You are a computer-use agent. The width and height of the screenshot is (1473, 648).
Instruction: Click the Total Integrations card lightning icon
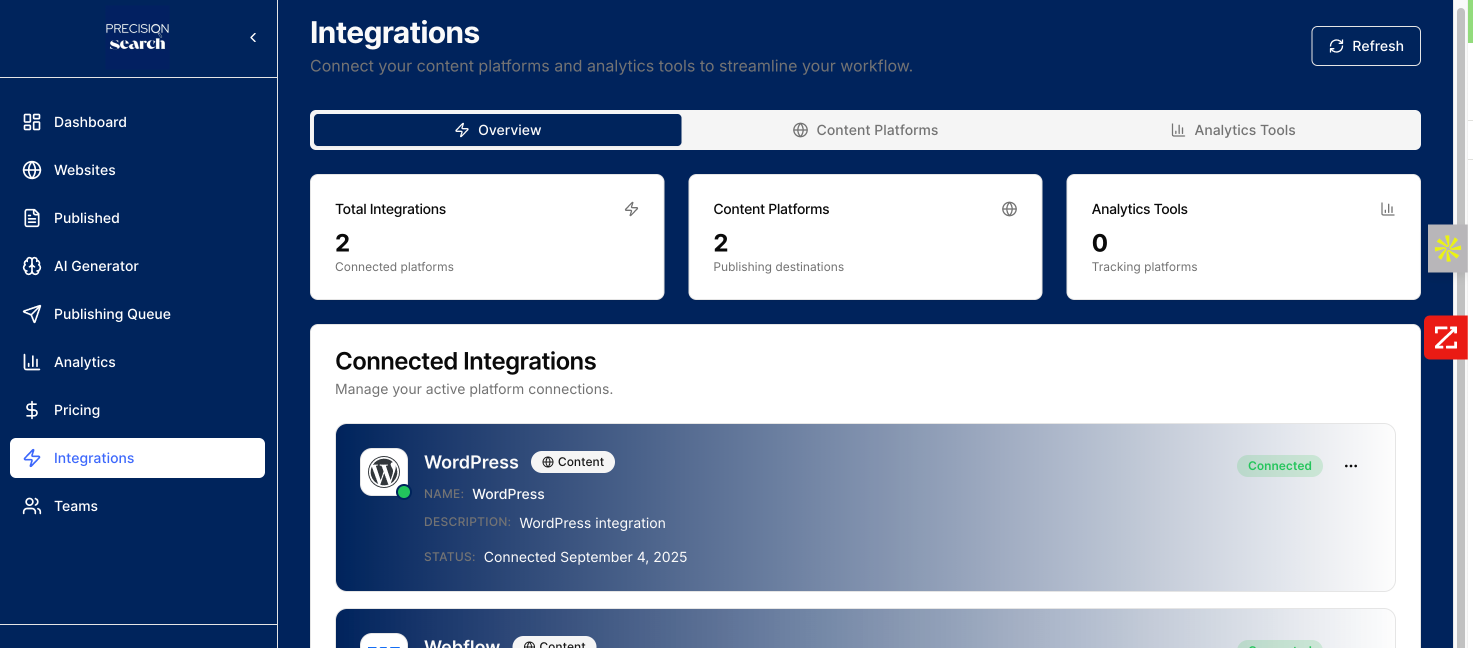631,209
